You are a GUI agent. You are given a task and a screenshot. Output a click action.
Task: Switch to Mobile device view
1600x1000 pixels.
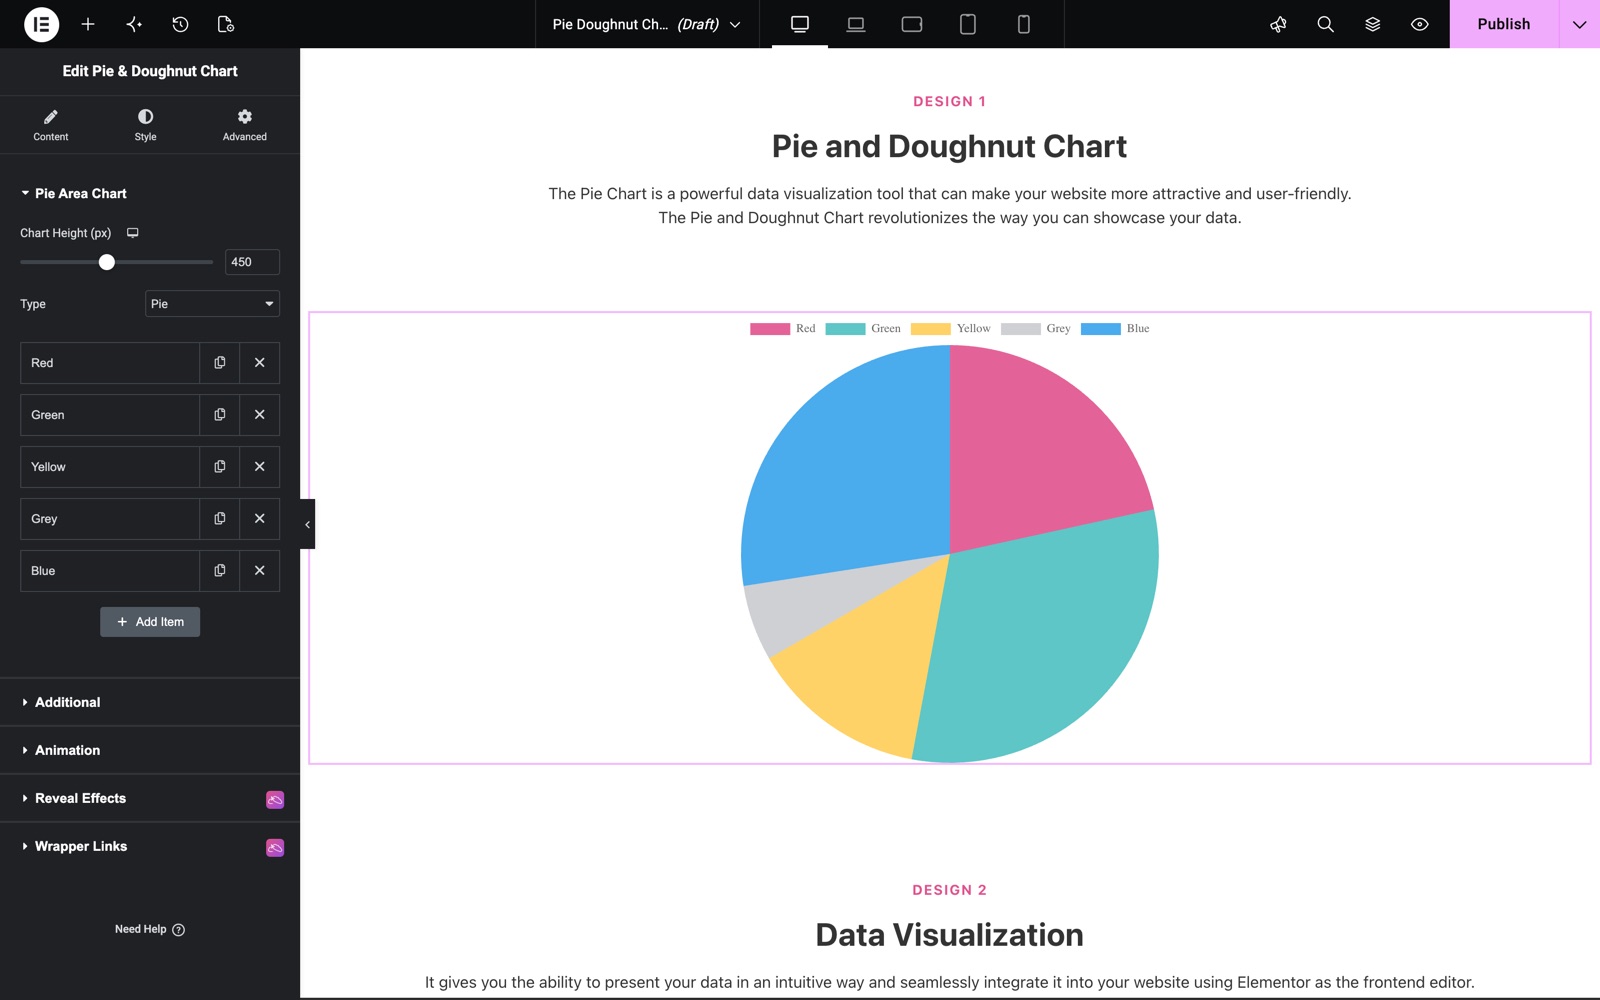(x=1024, y=24)
